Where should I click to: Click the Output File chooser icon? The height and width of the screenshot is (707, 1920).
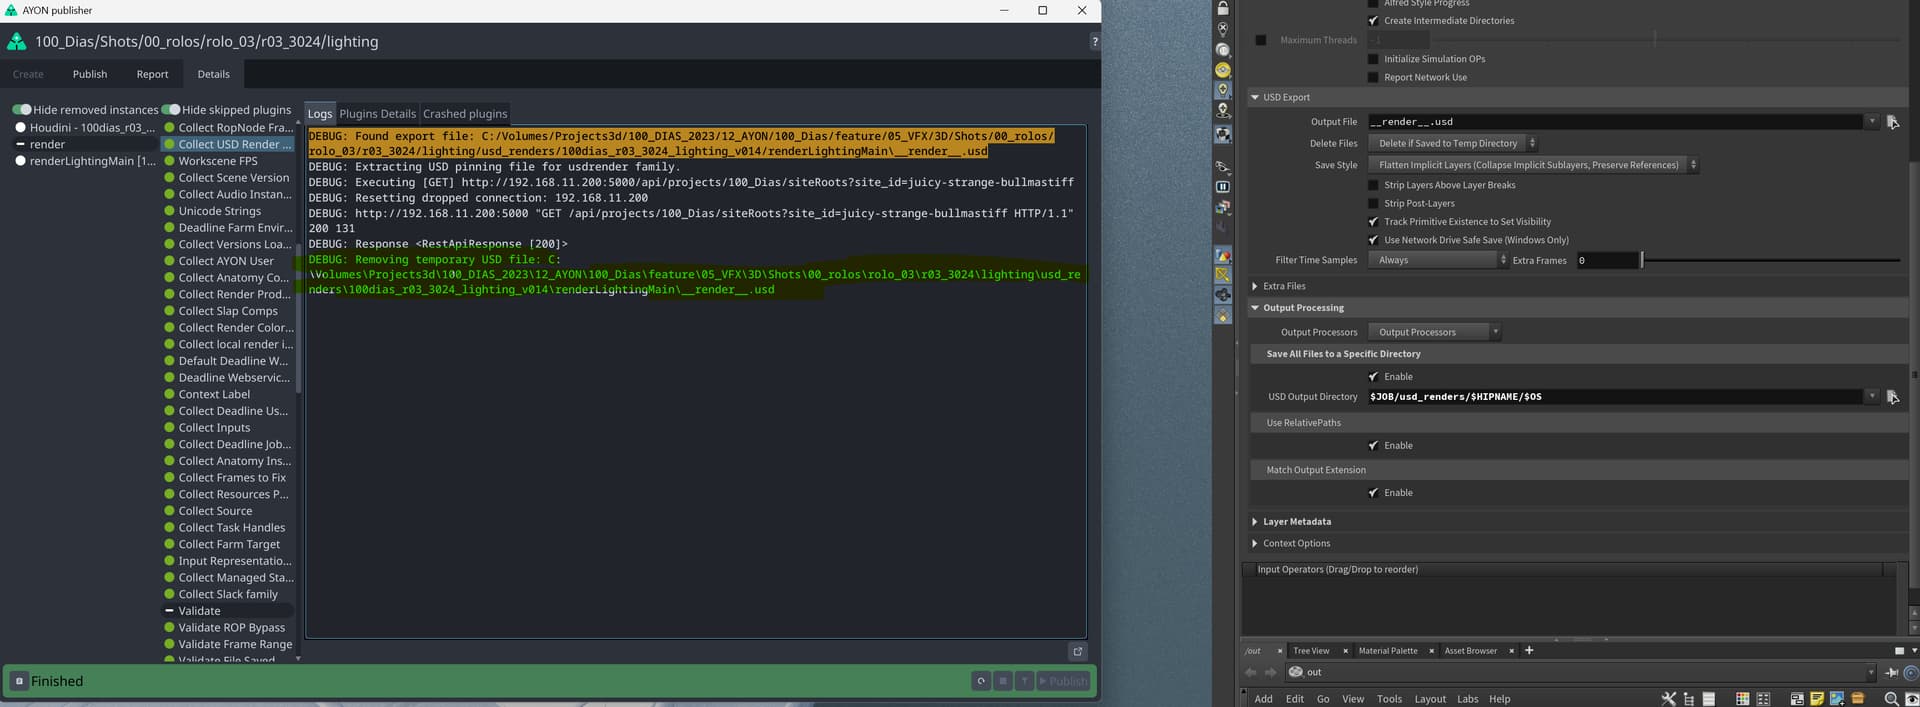[1892, 122]
